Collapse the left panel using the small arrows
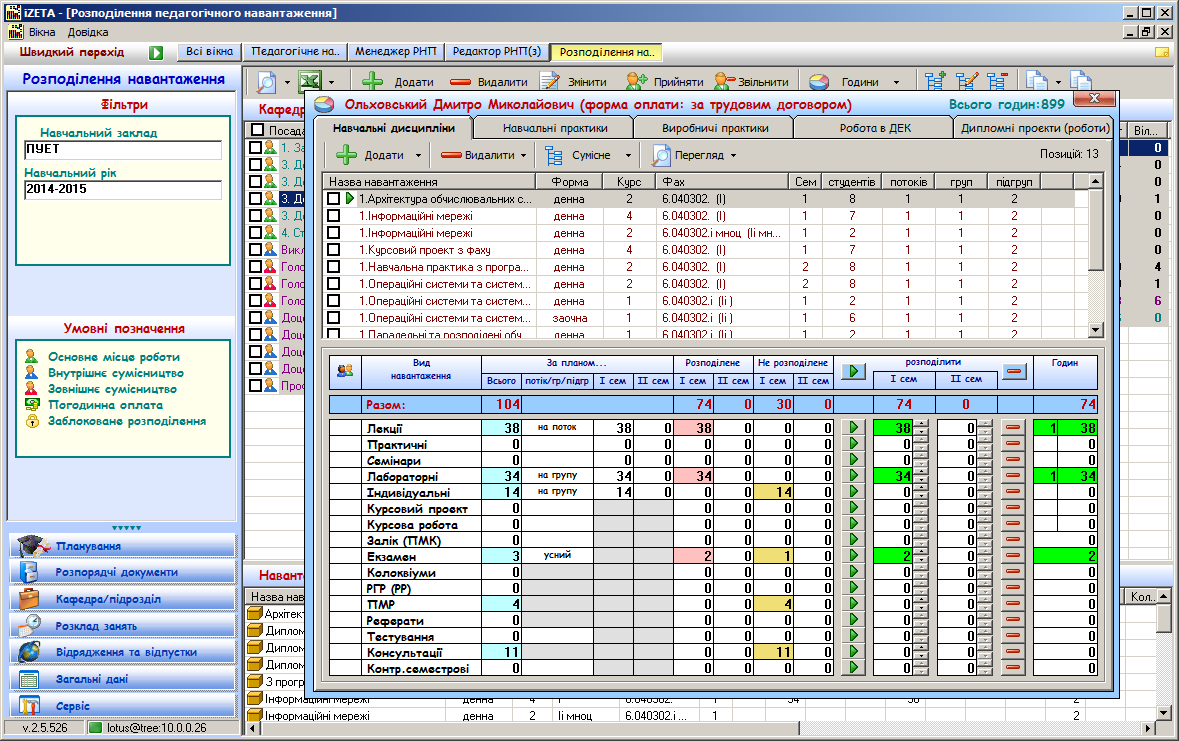This screenshot has height=741, width=1179. (x=126, y=527)
